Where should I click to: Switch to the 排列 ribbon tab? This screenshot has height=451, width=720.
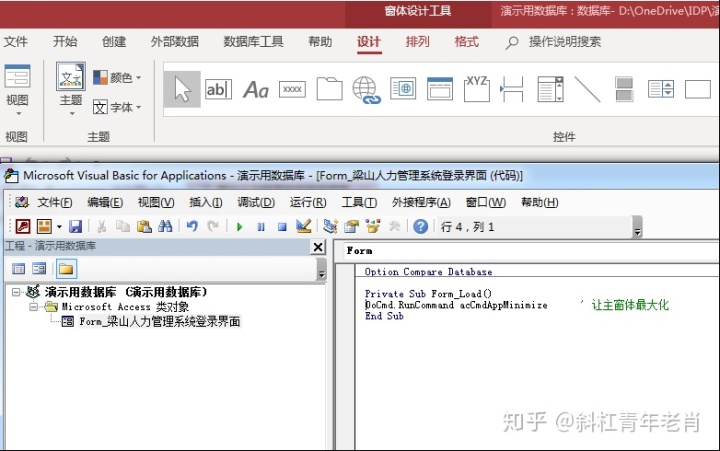click(x=417, y=42)
